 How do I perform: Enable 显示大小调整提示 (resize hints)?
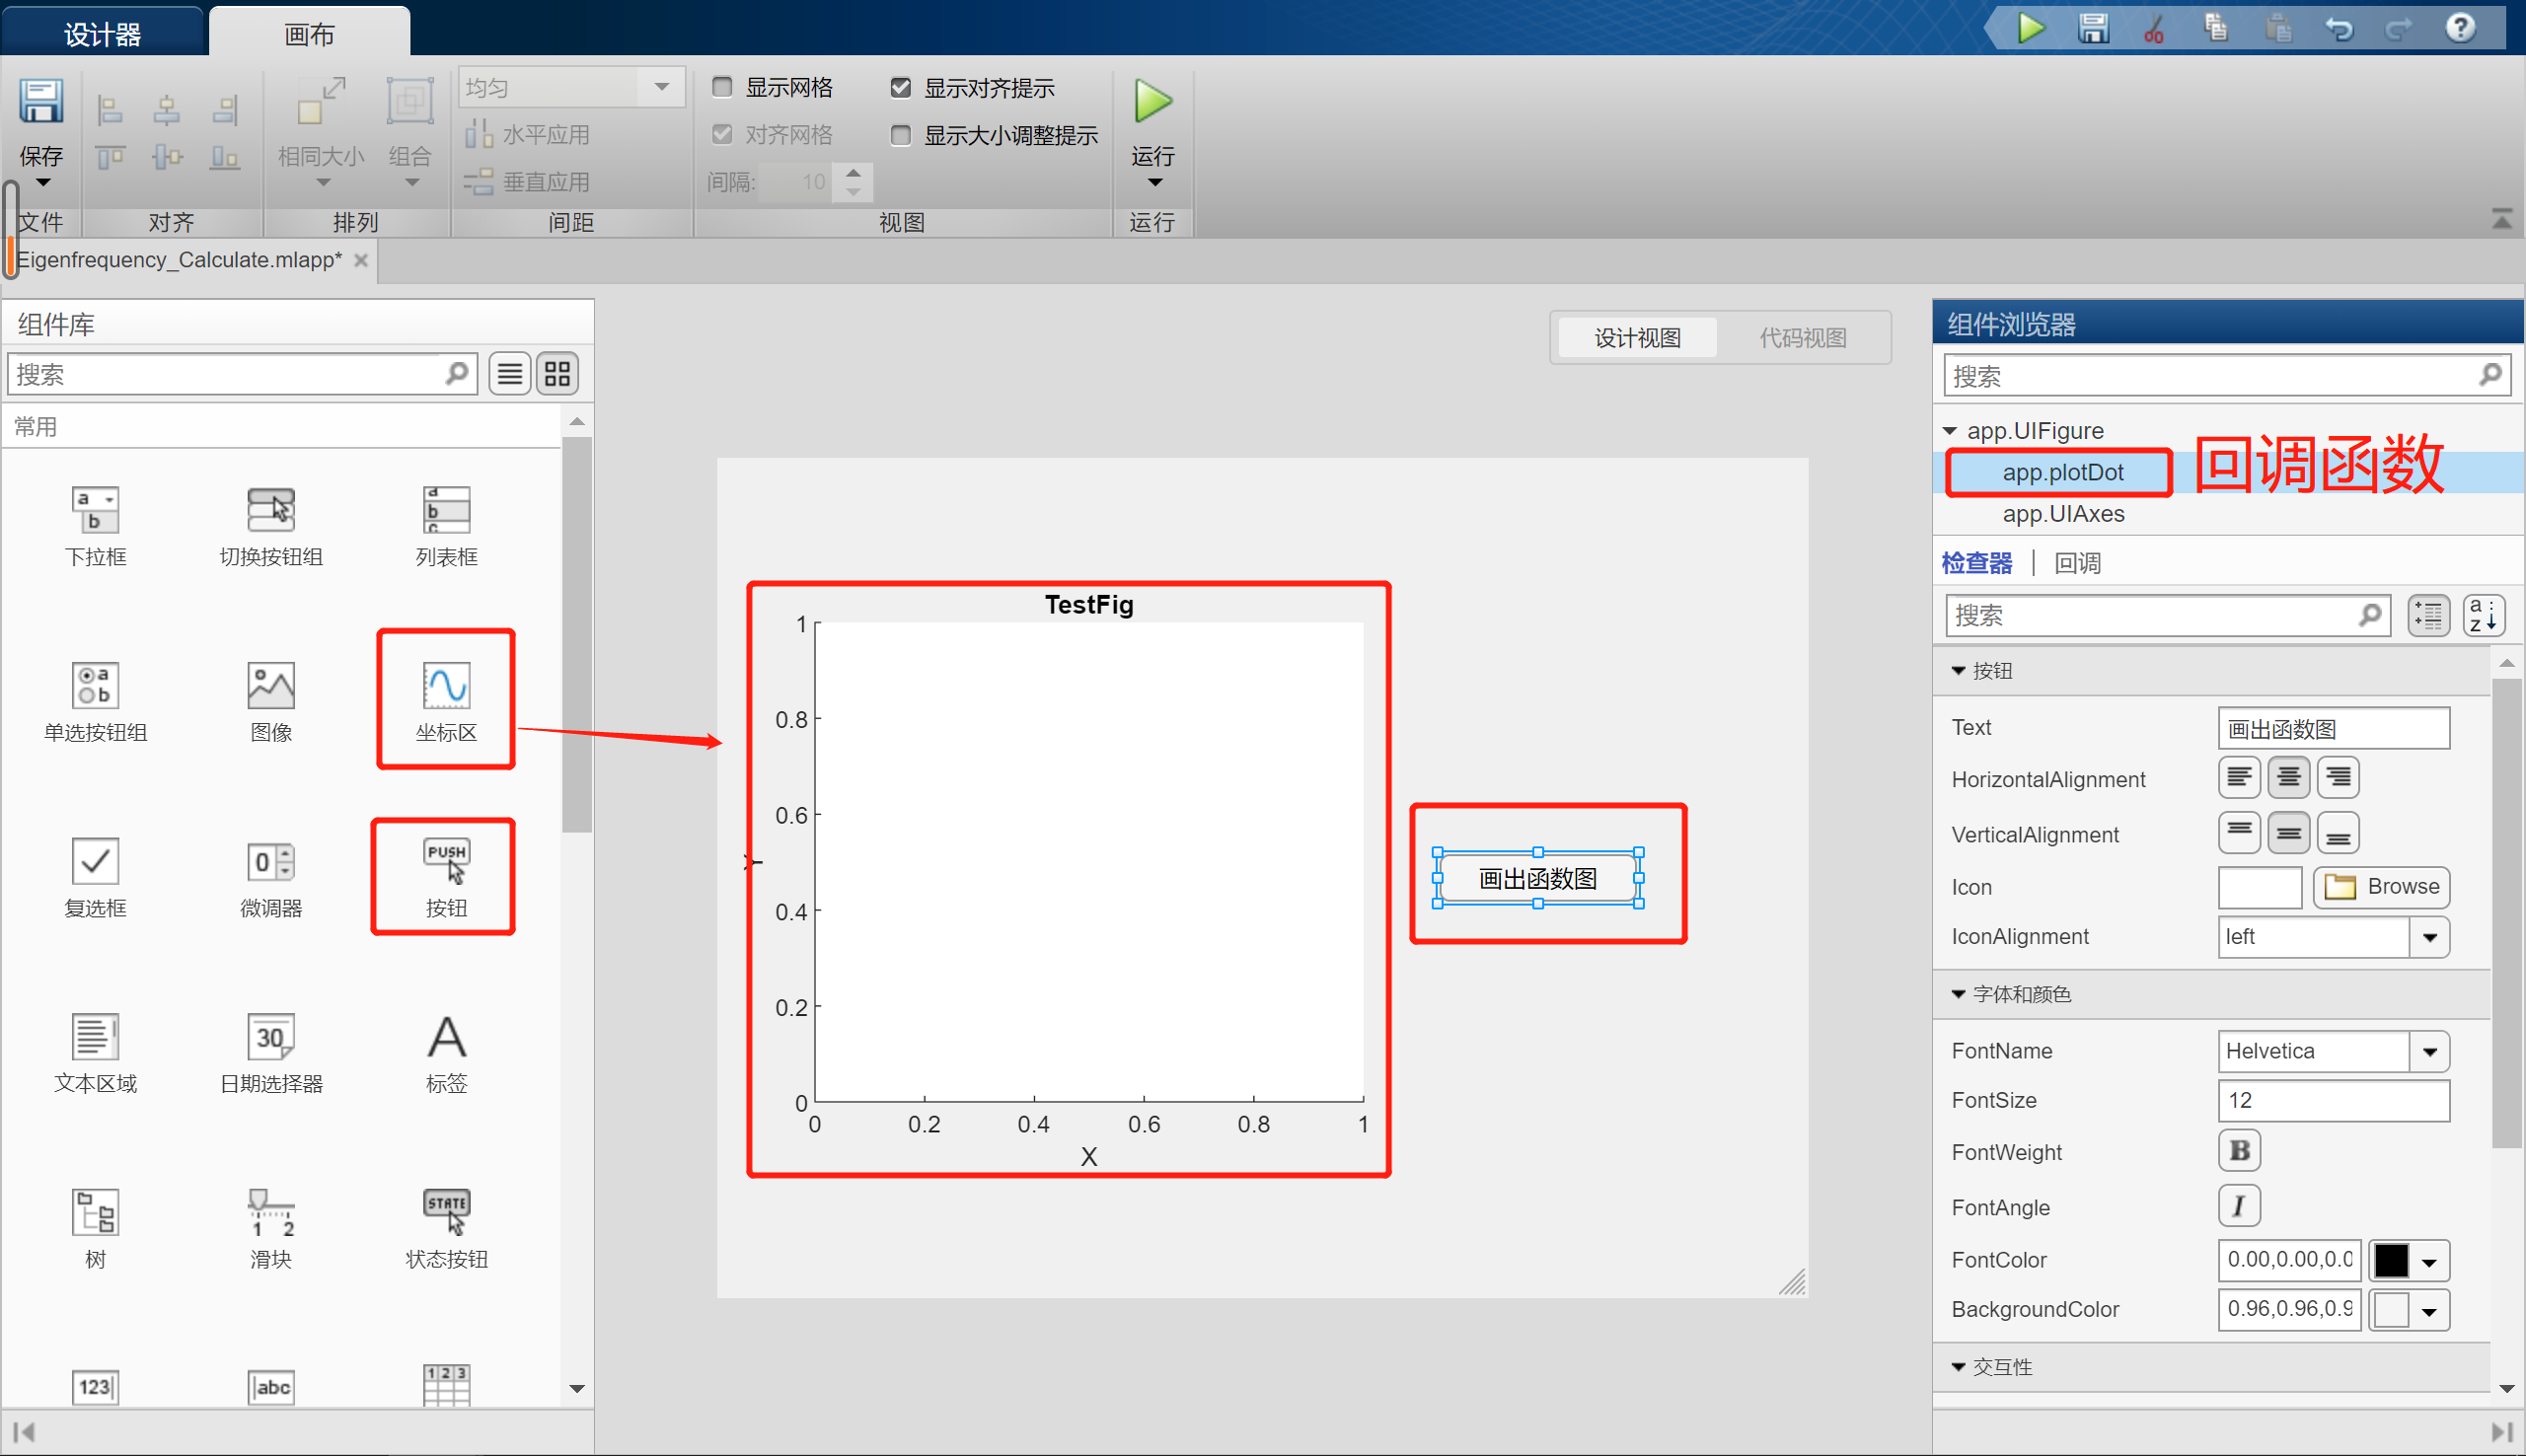900,135
